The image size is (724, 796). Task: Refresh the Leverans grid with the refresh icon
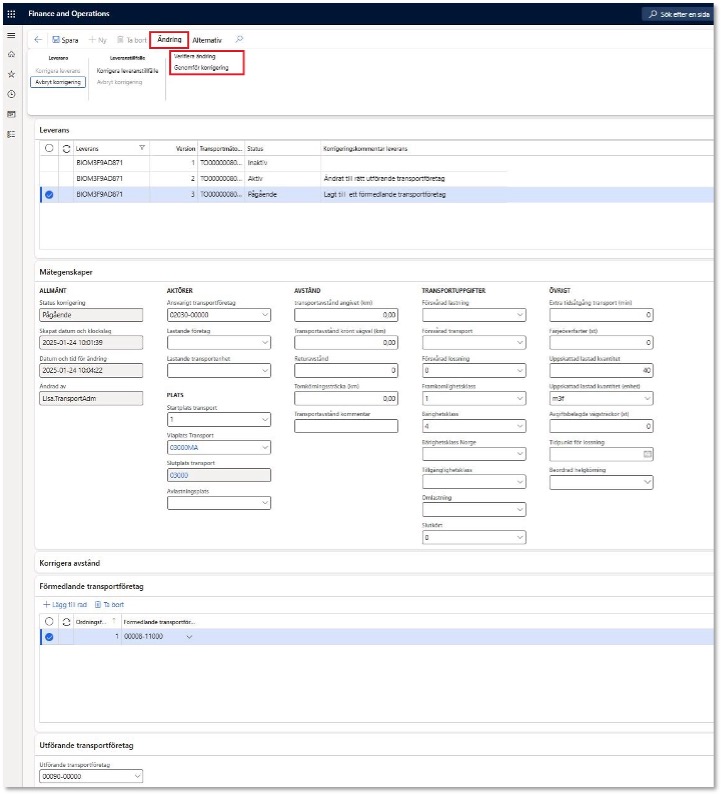[x=66, y=148]
